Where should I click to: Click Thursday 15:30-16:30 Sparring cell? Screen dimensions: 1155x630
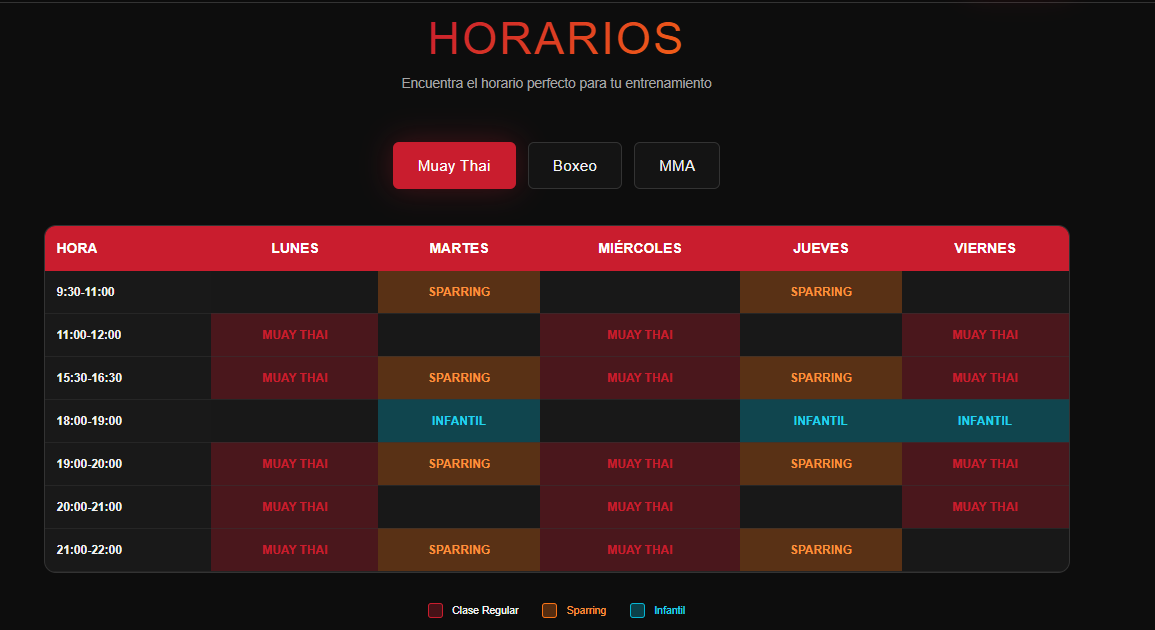click(821, 377)
